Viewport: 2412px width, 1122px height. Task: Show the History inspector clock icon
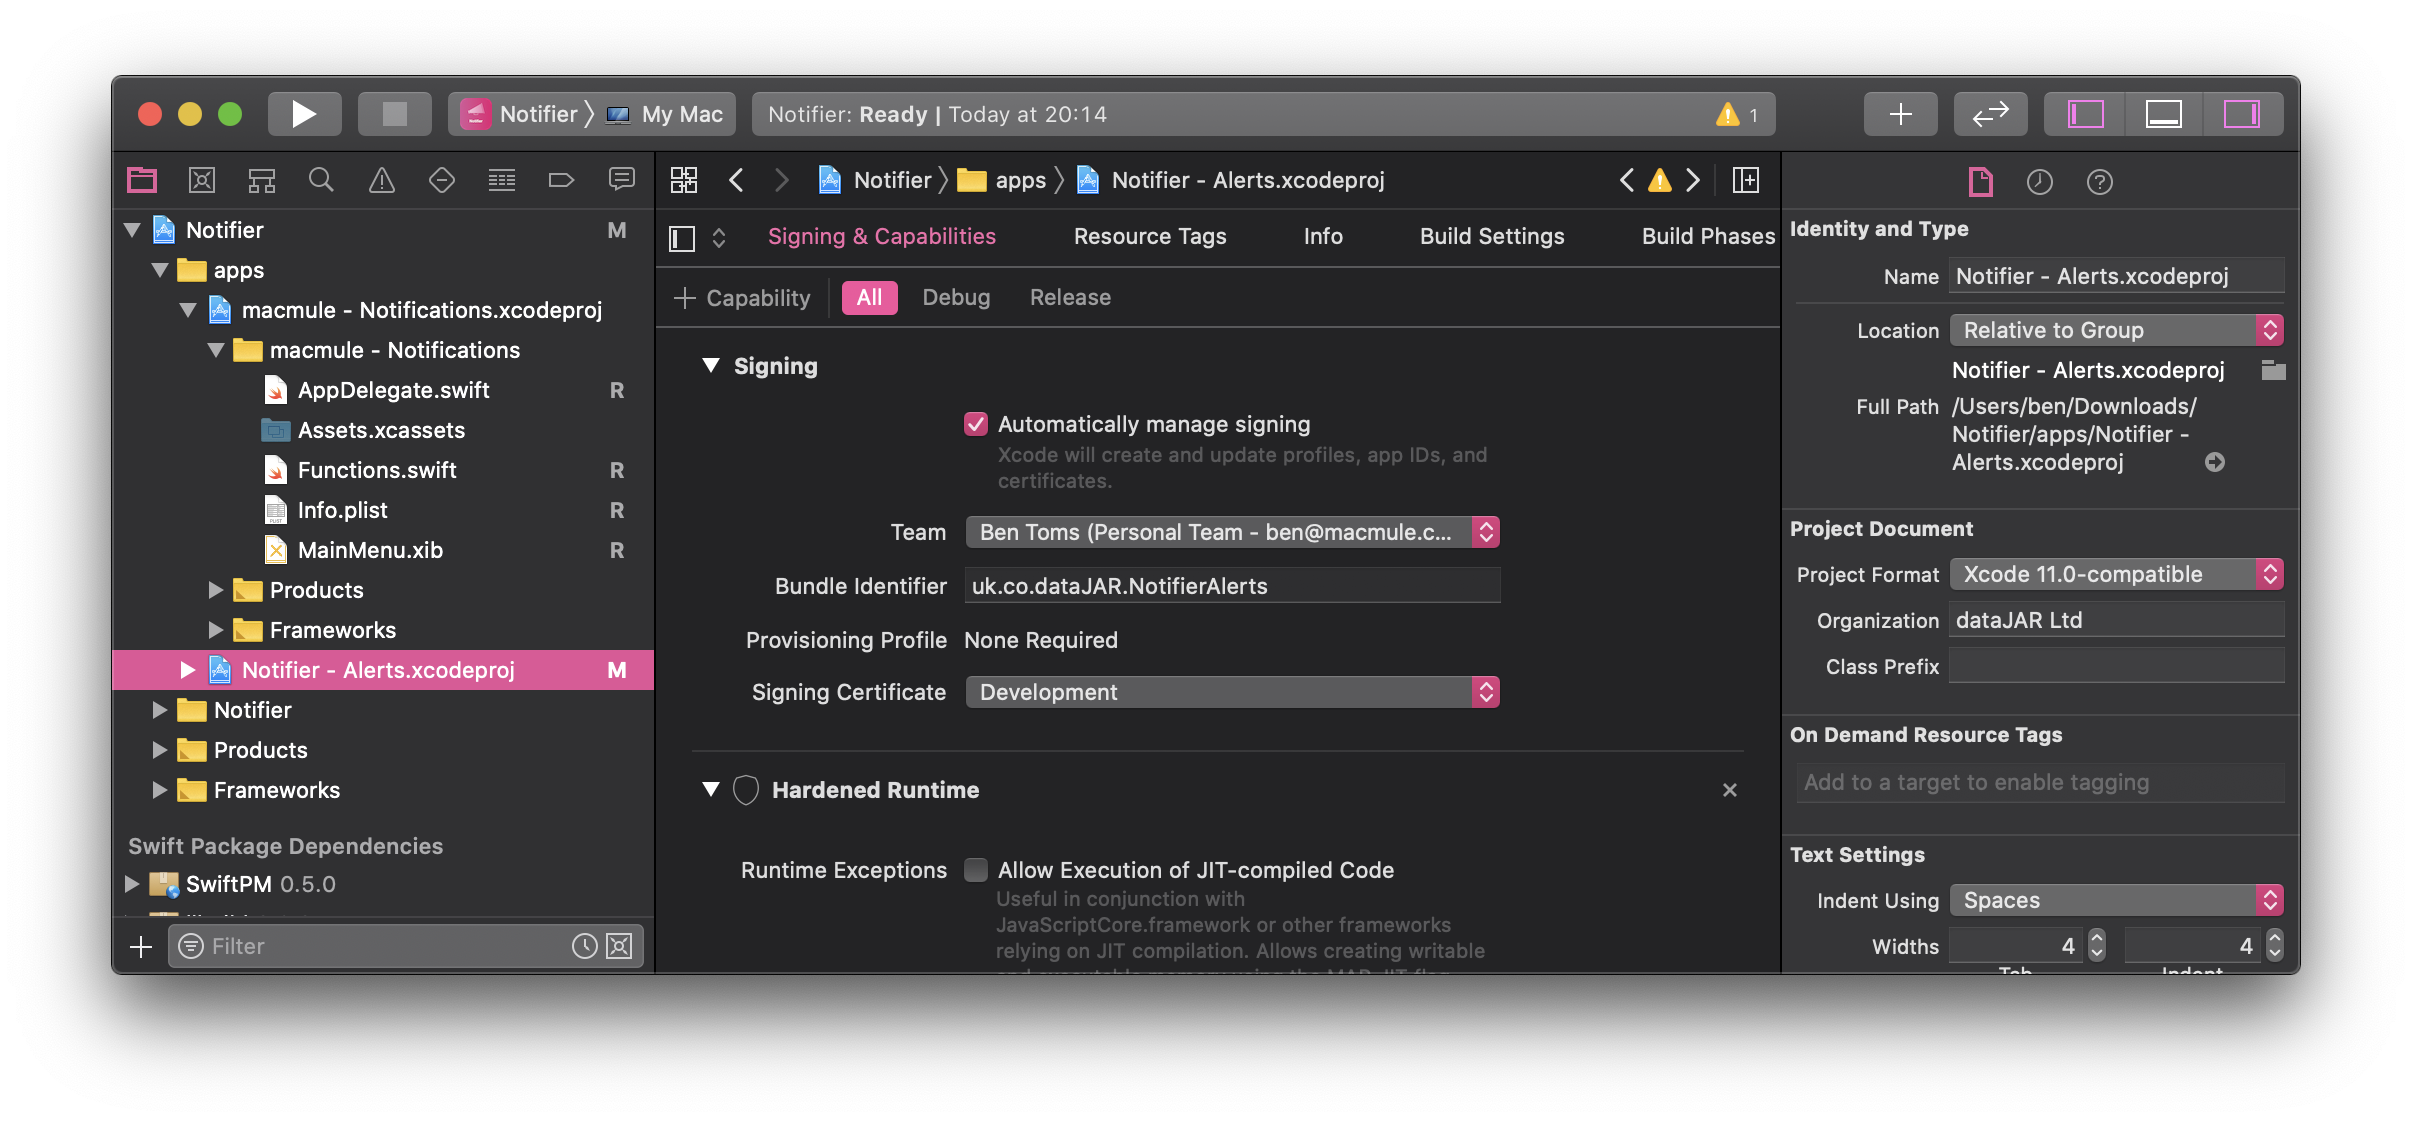coord(2039,182)
